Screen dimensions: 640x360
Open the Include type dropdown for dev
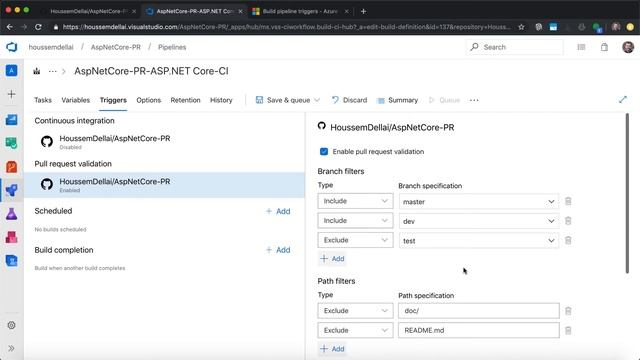[x=355, y=221]
